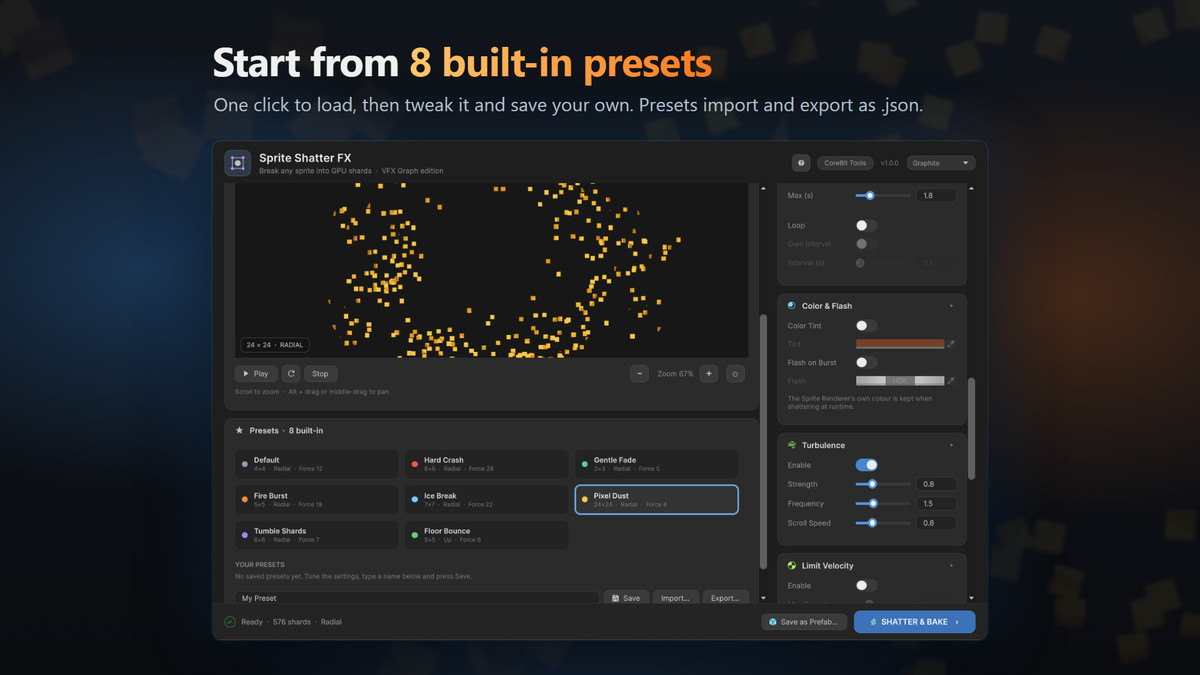Enable the Flash on Burst switch
The height and width of the screenshot is (675, 1200).
click(x=866, y=362)
